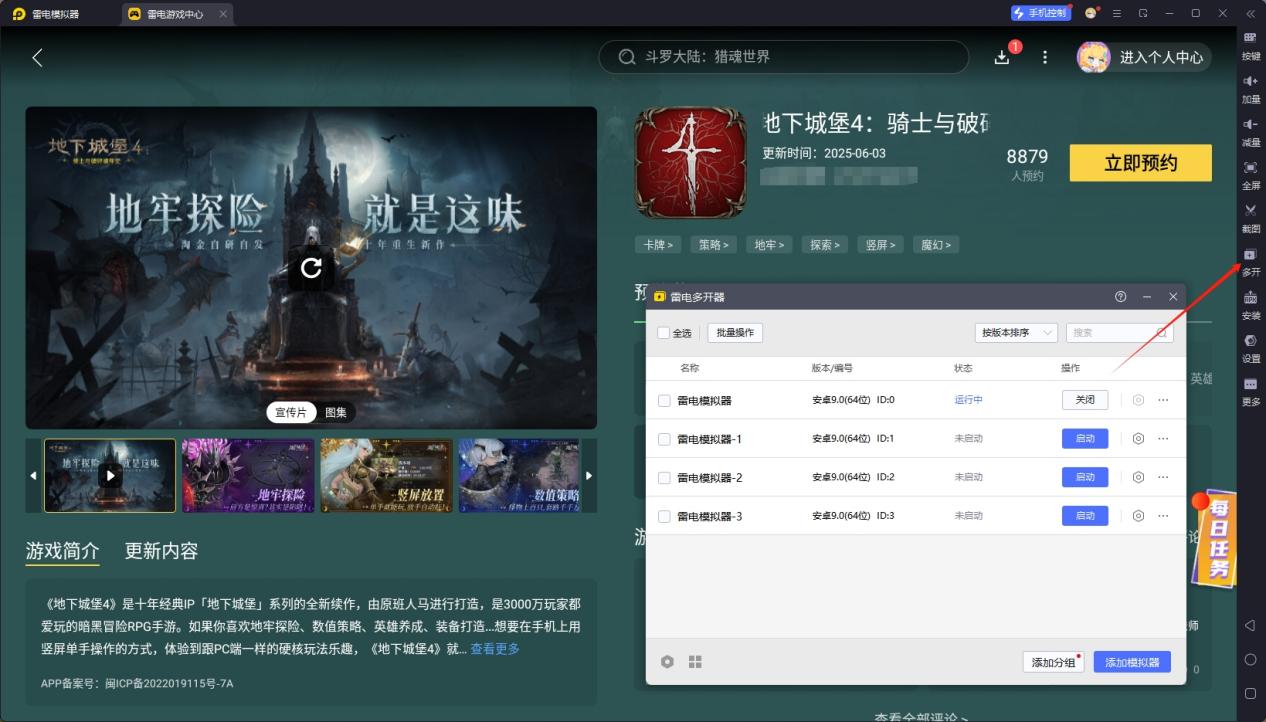The height and width of the screenshot is (722, 1266).
Task: Open more options for 雷电模拟器-3 row
Action: coord(1163,516)
